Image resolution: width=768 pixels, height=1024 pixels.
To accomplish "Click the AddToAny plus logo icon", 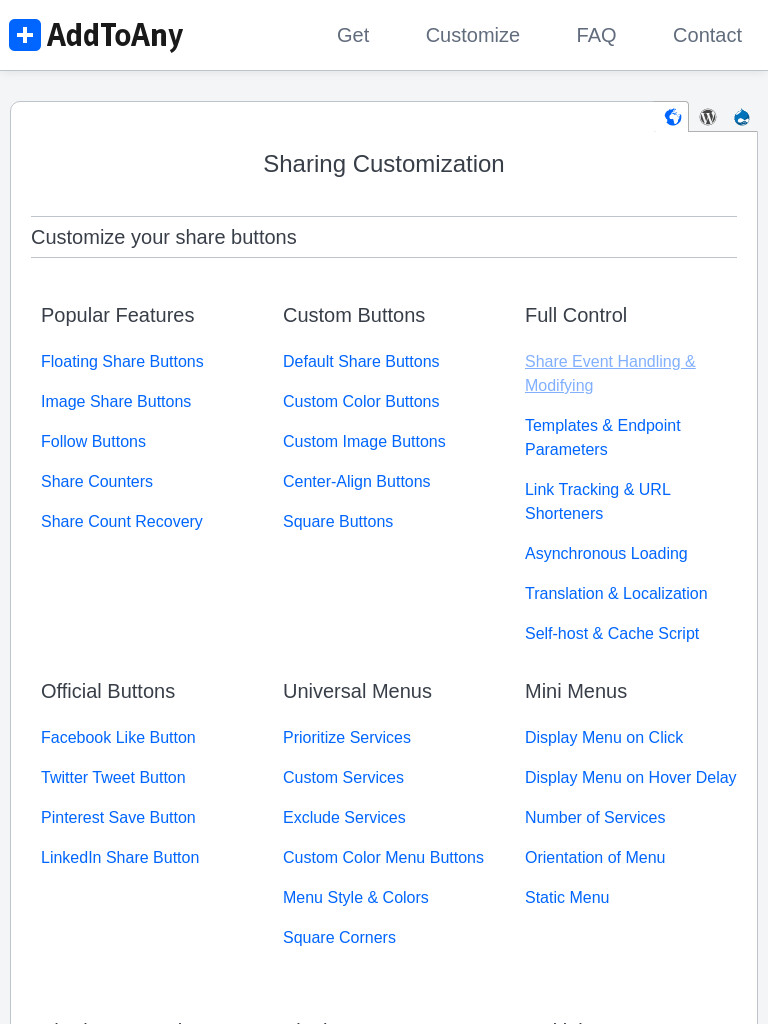I will [x=25, y=35].
